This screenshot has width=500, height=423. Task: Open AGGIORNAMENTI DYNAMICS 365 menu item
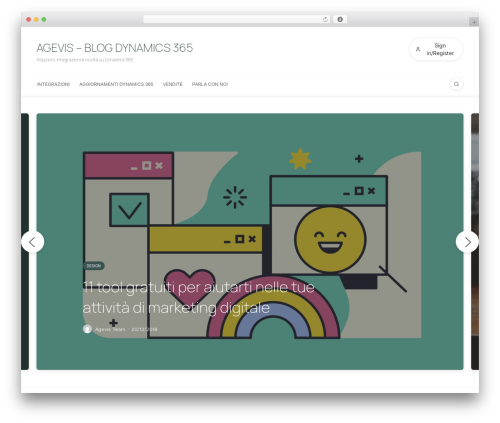(116, 84)
